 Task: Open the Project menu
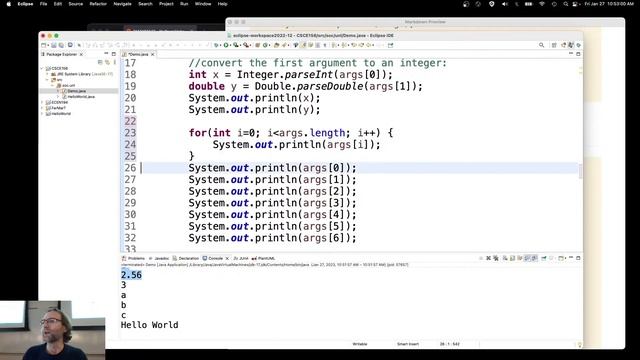166,4
